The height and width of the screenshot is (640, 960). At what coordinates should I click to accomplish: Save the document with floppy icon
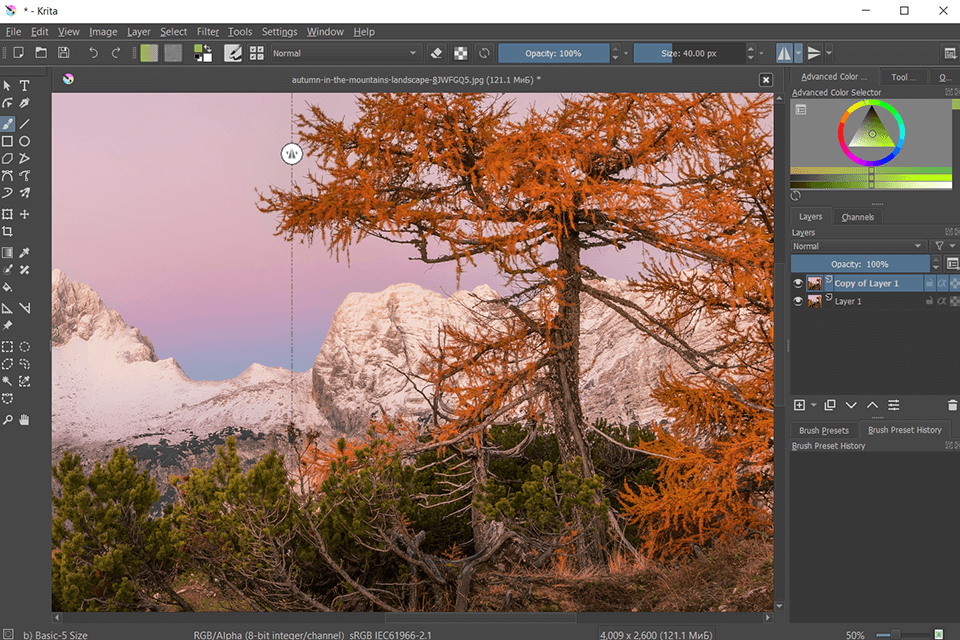pos(63,53)
